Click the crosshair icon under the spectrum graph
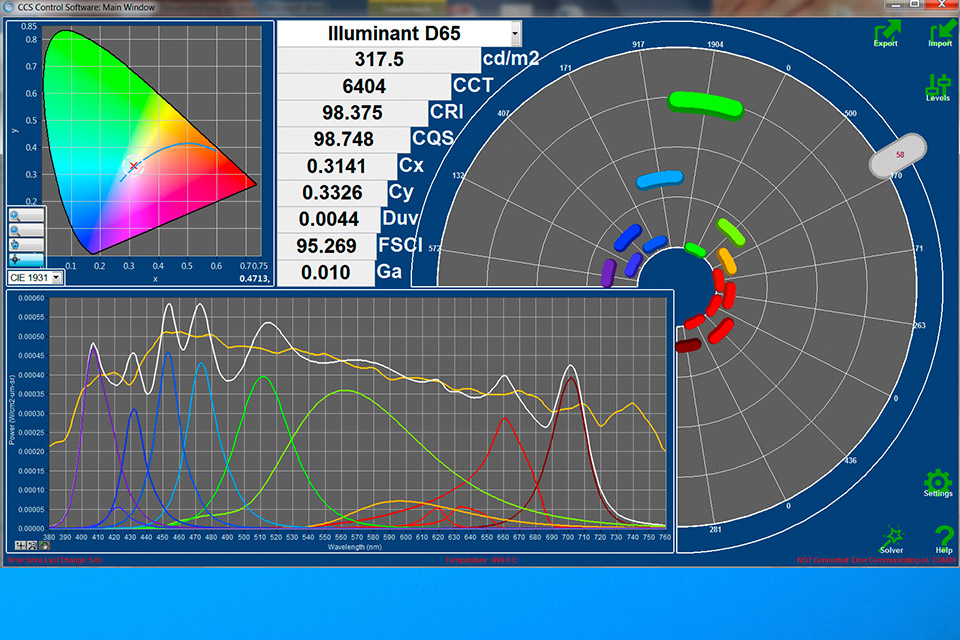960x640 pixels. coord(20,545)
